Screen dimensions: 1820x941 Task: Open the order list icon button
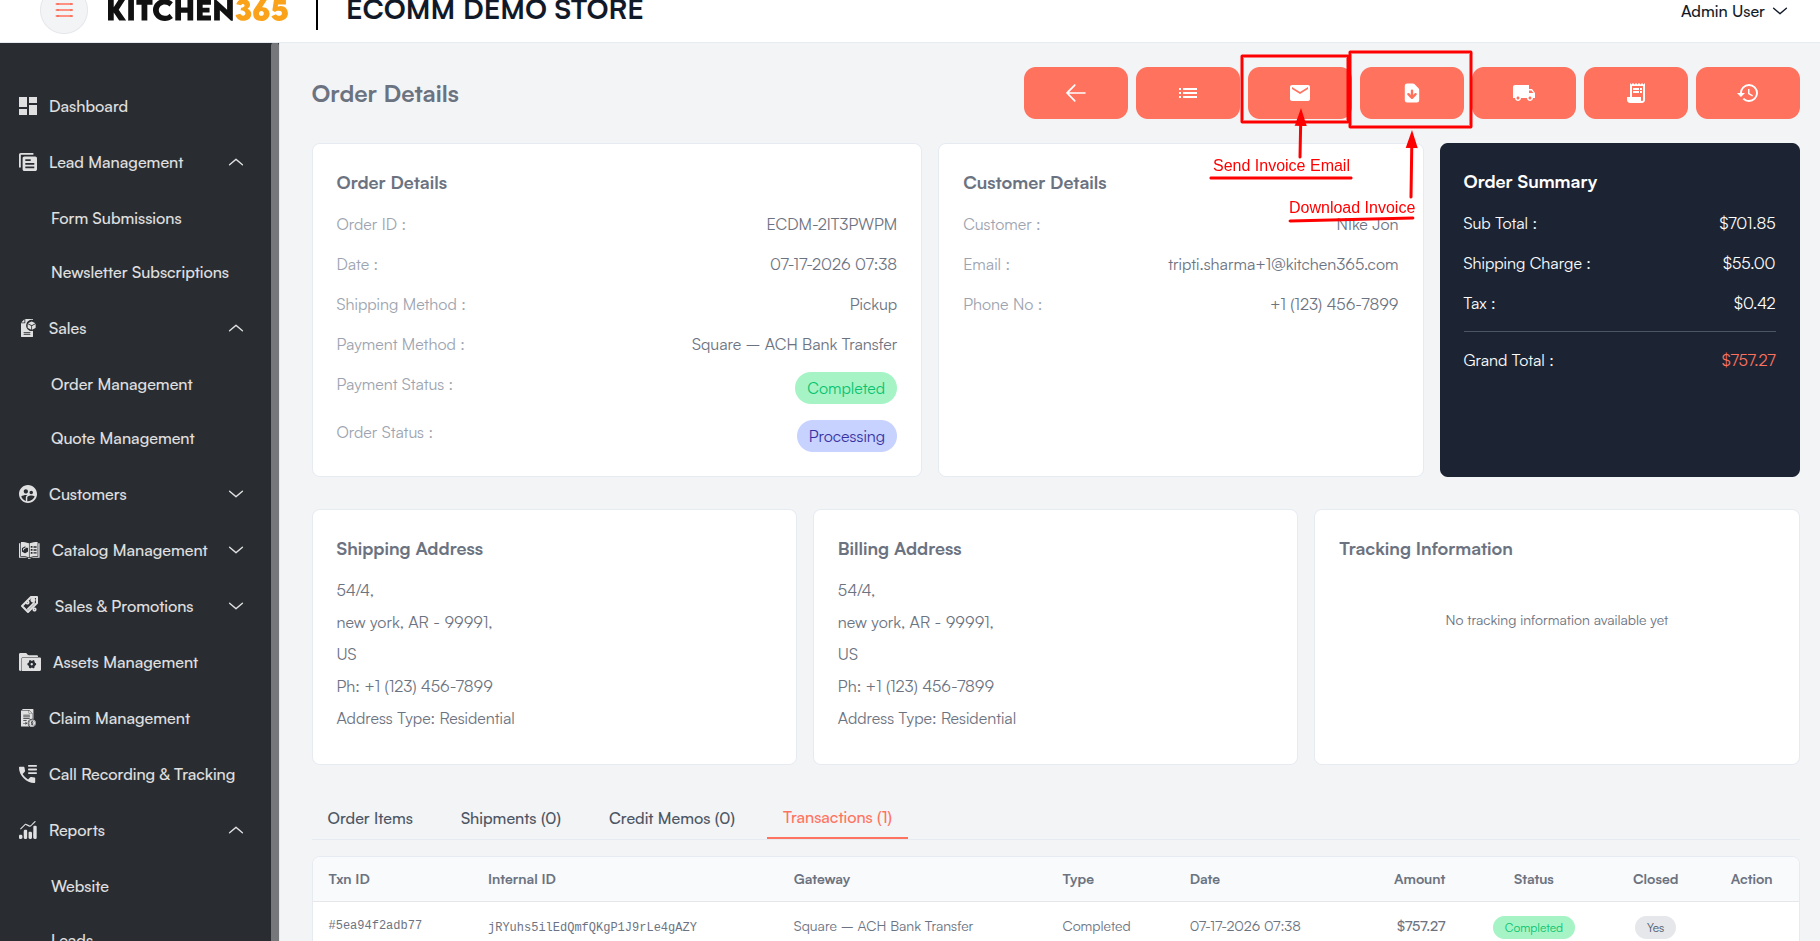[x=1187, y=93]
